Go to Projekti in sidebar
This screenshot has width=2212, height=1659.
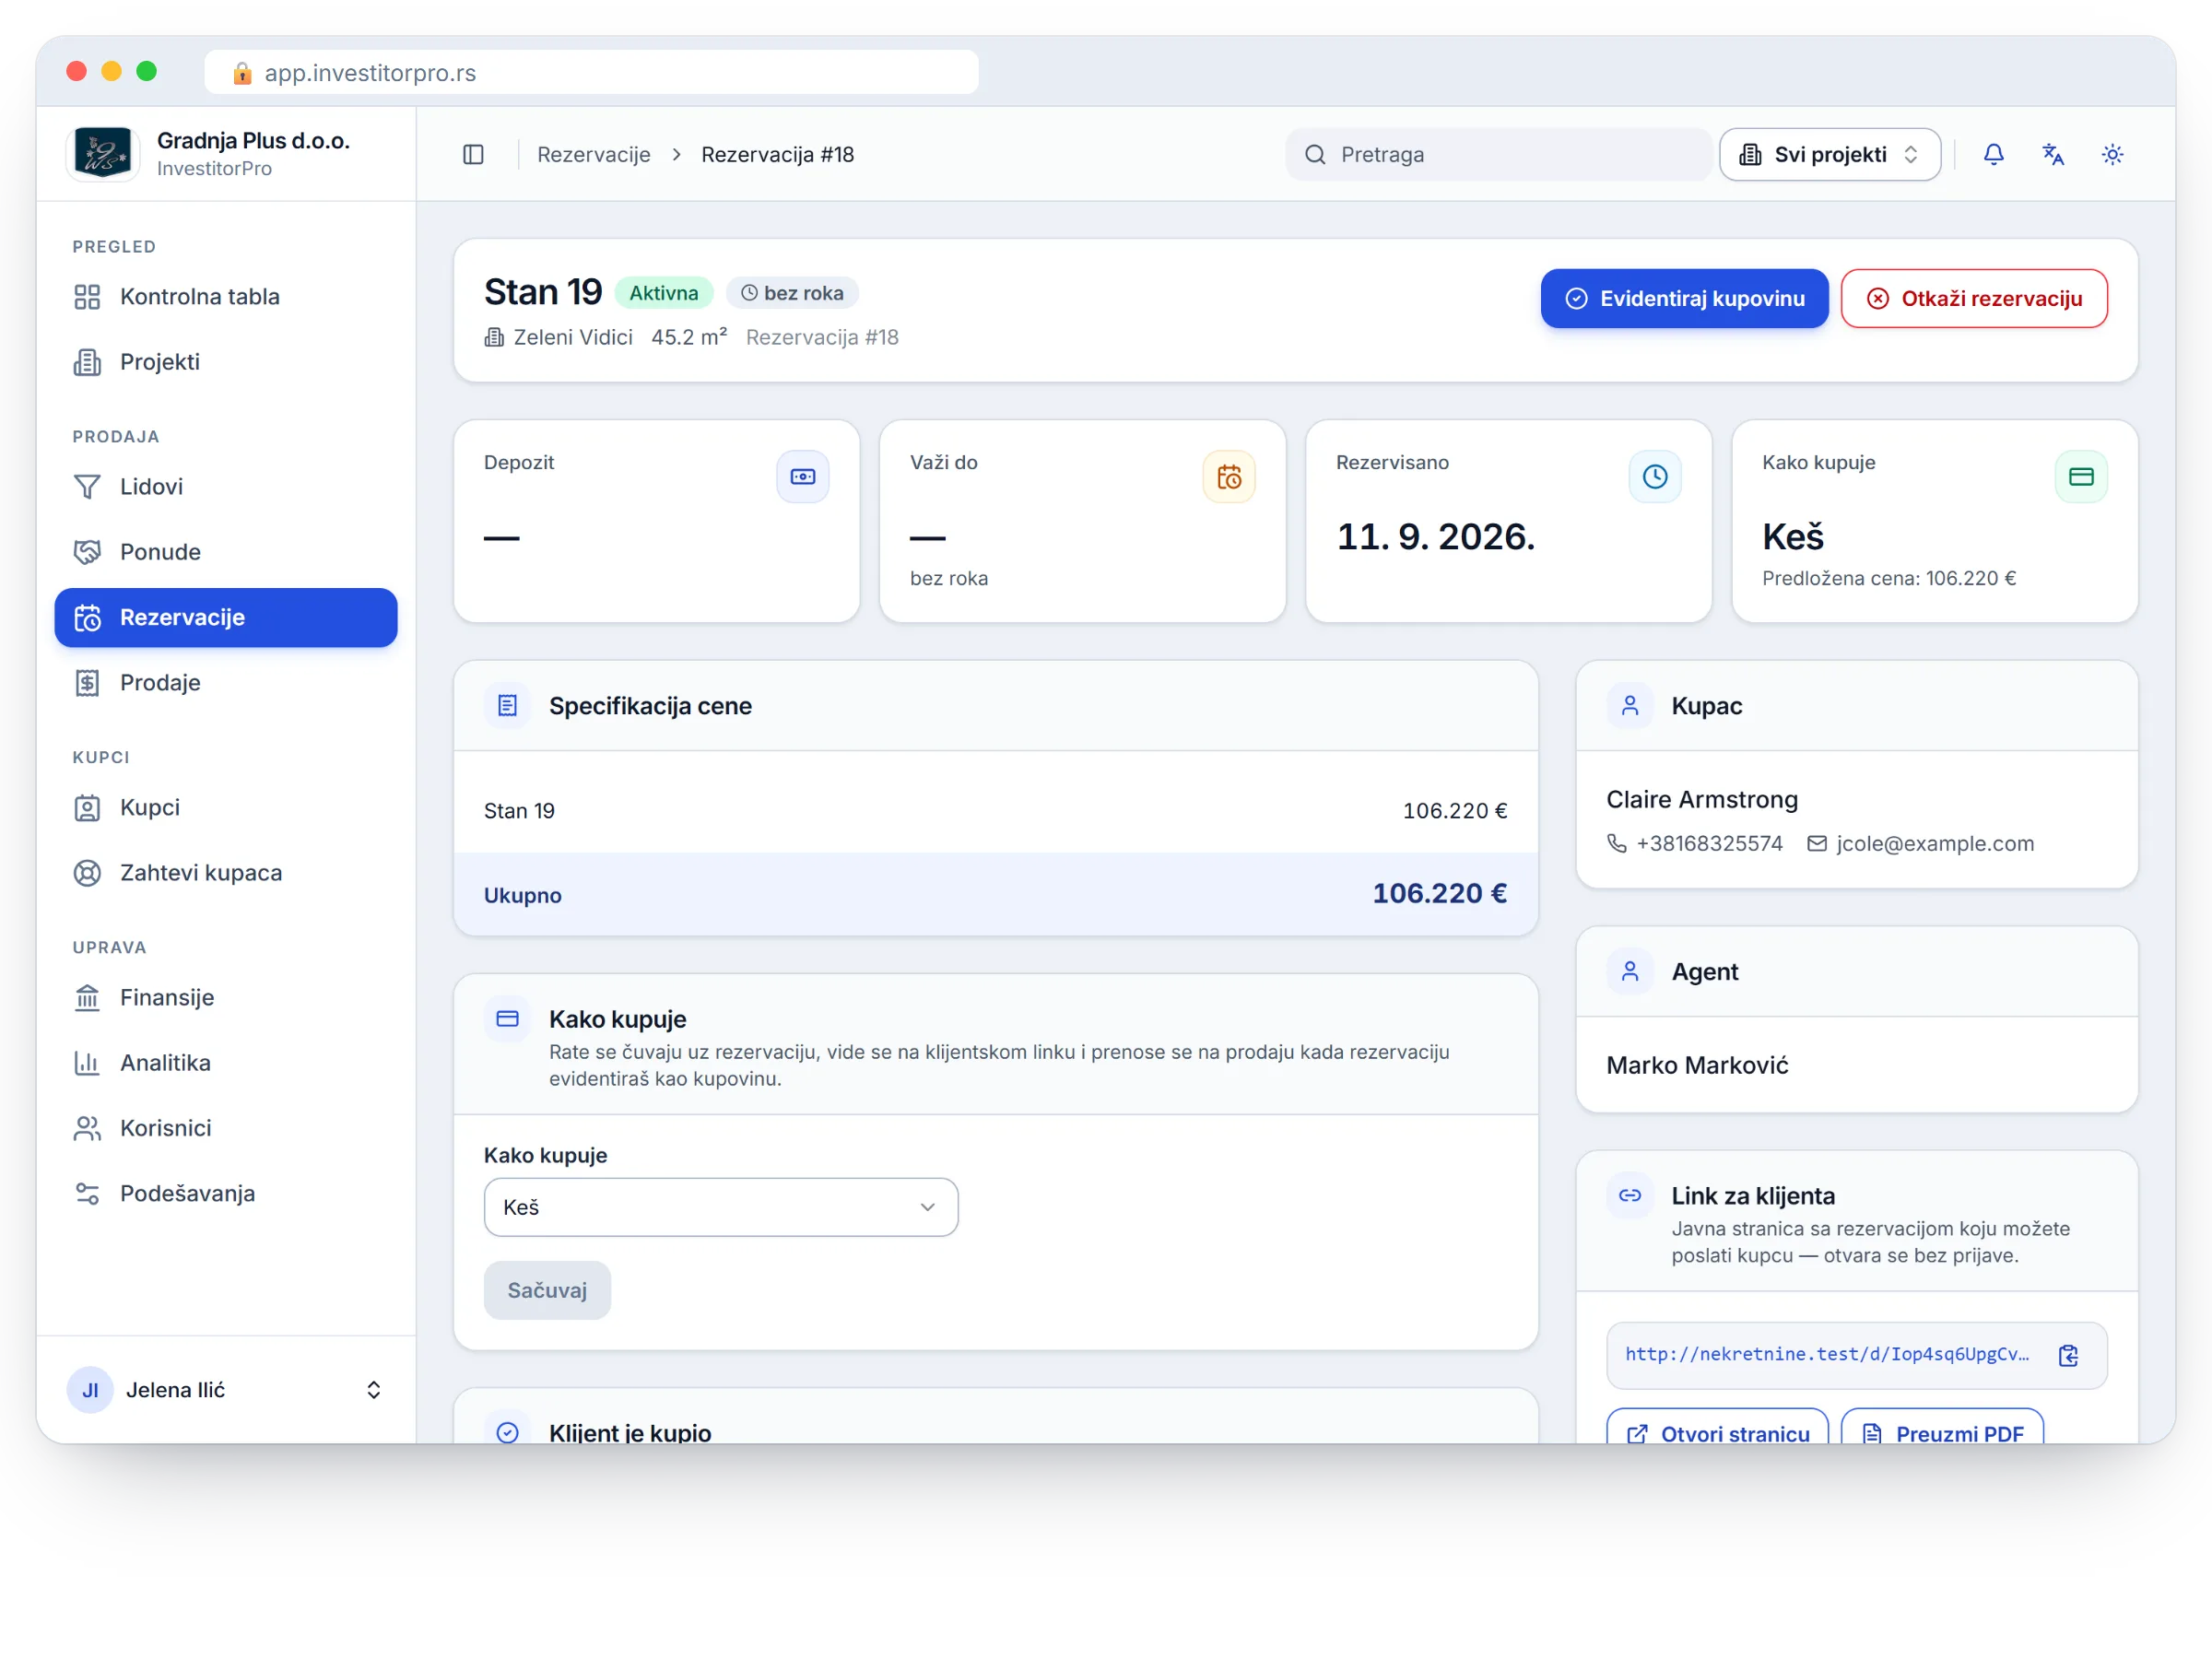[226, 362]
